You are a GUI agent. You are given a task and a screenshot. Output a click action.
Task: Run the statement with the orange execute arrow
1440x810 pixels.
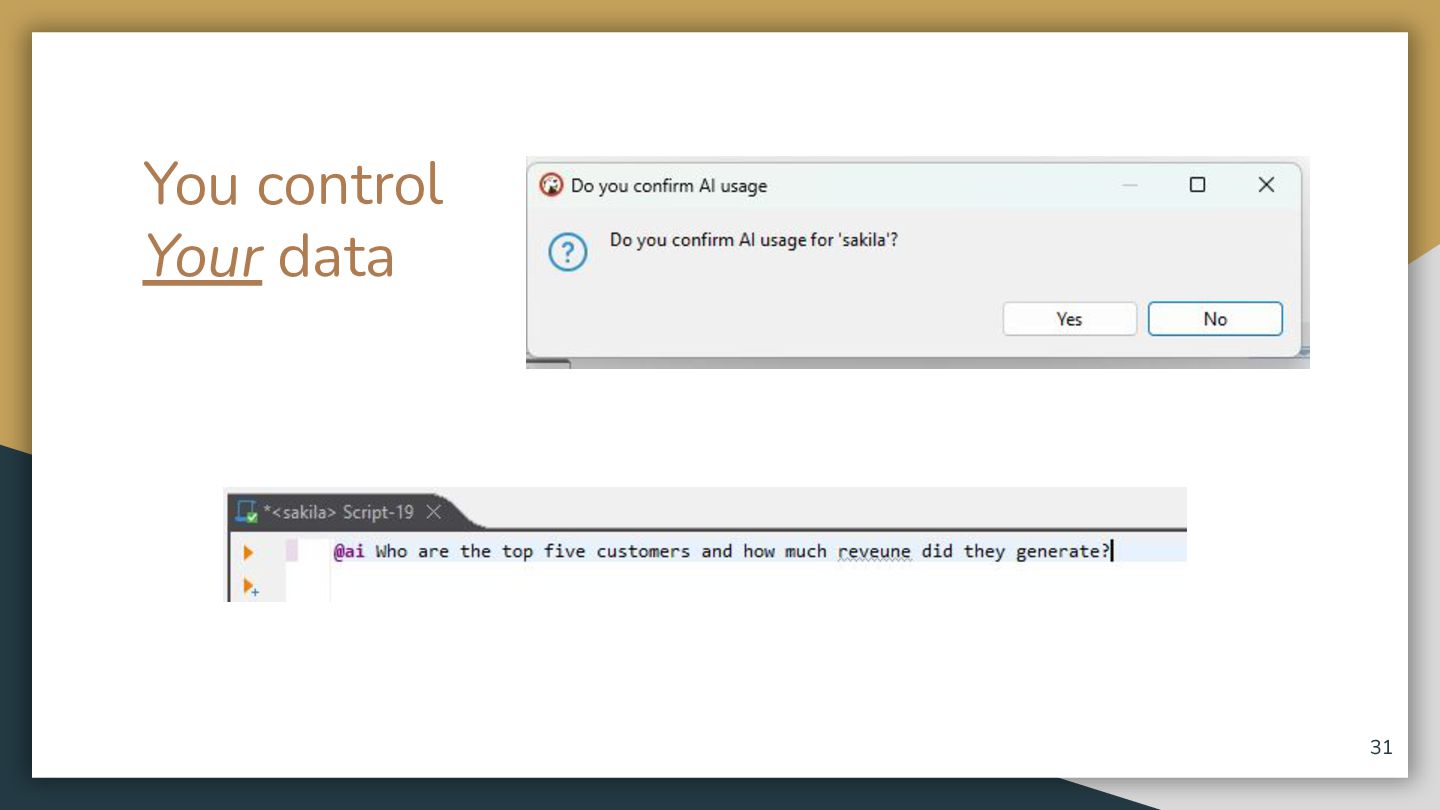click(248, 552)
